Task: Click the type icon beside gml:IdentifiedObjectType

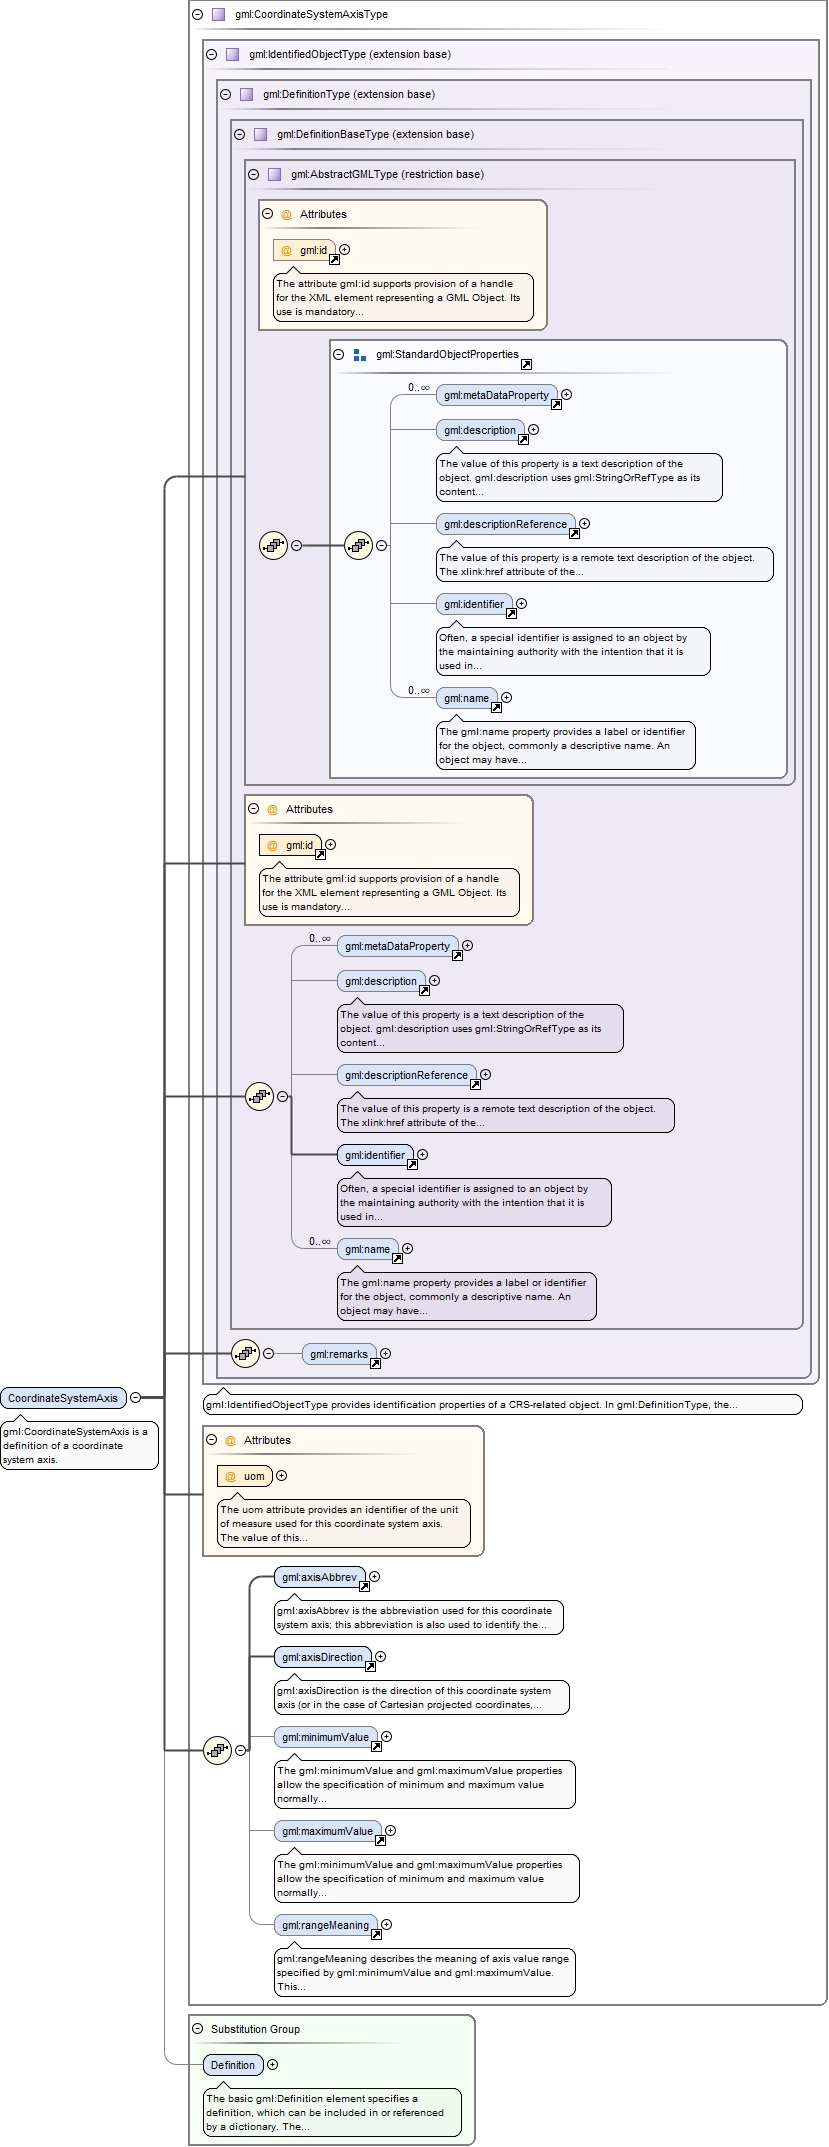Action: [232, 55]
